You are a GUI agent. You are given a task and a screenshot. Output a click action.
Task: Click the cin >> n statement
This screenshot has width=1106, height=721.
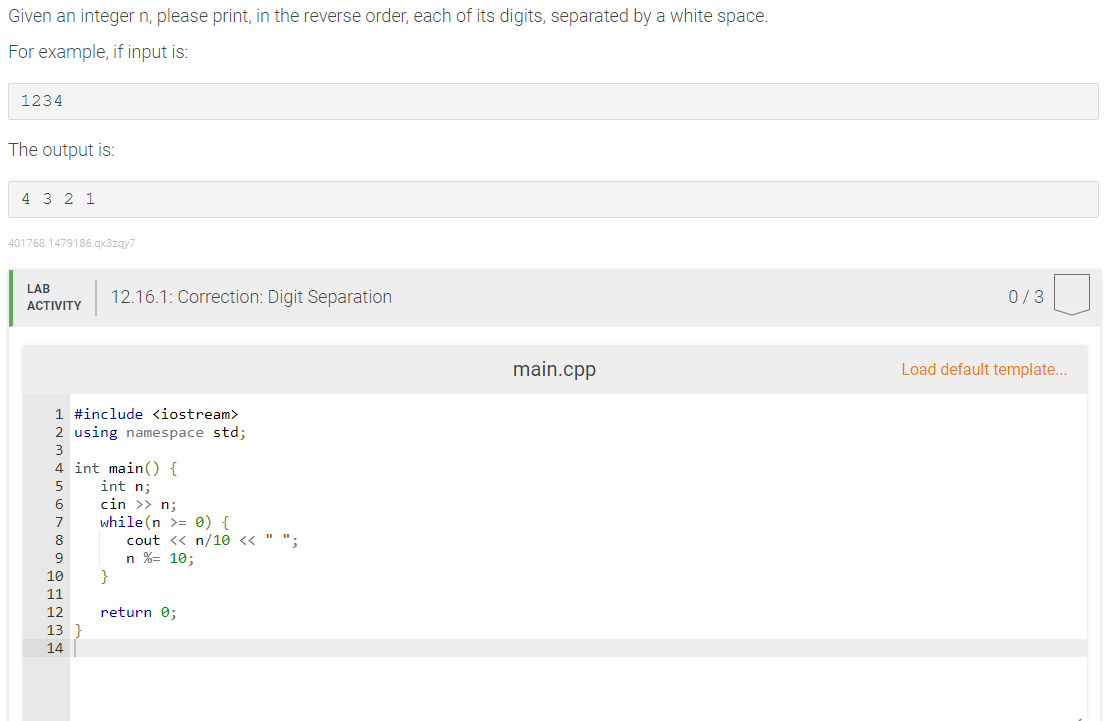click(138, 504)
